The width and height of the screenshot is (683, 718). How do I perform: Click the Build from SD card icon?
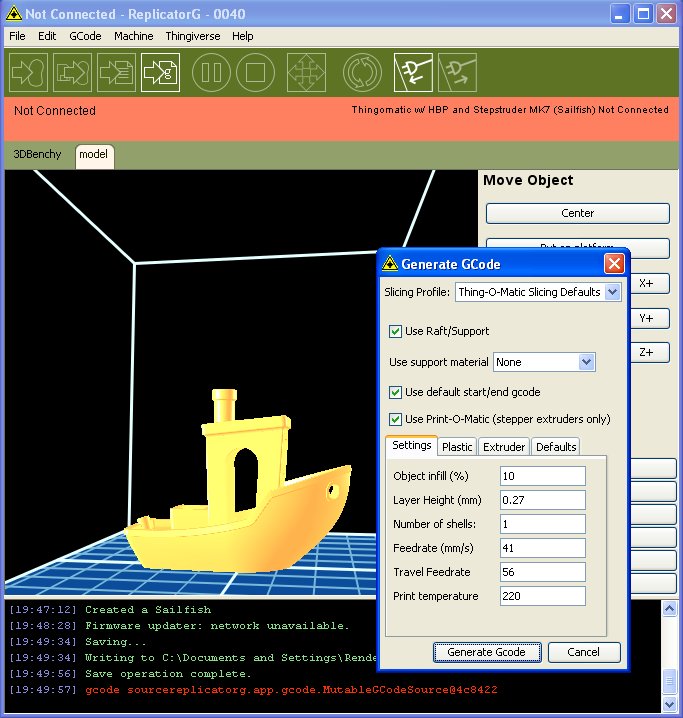coord(116,72)
